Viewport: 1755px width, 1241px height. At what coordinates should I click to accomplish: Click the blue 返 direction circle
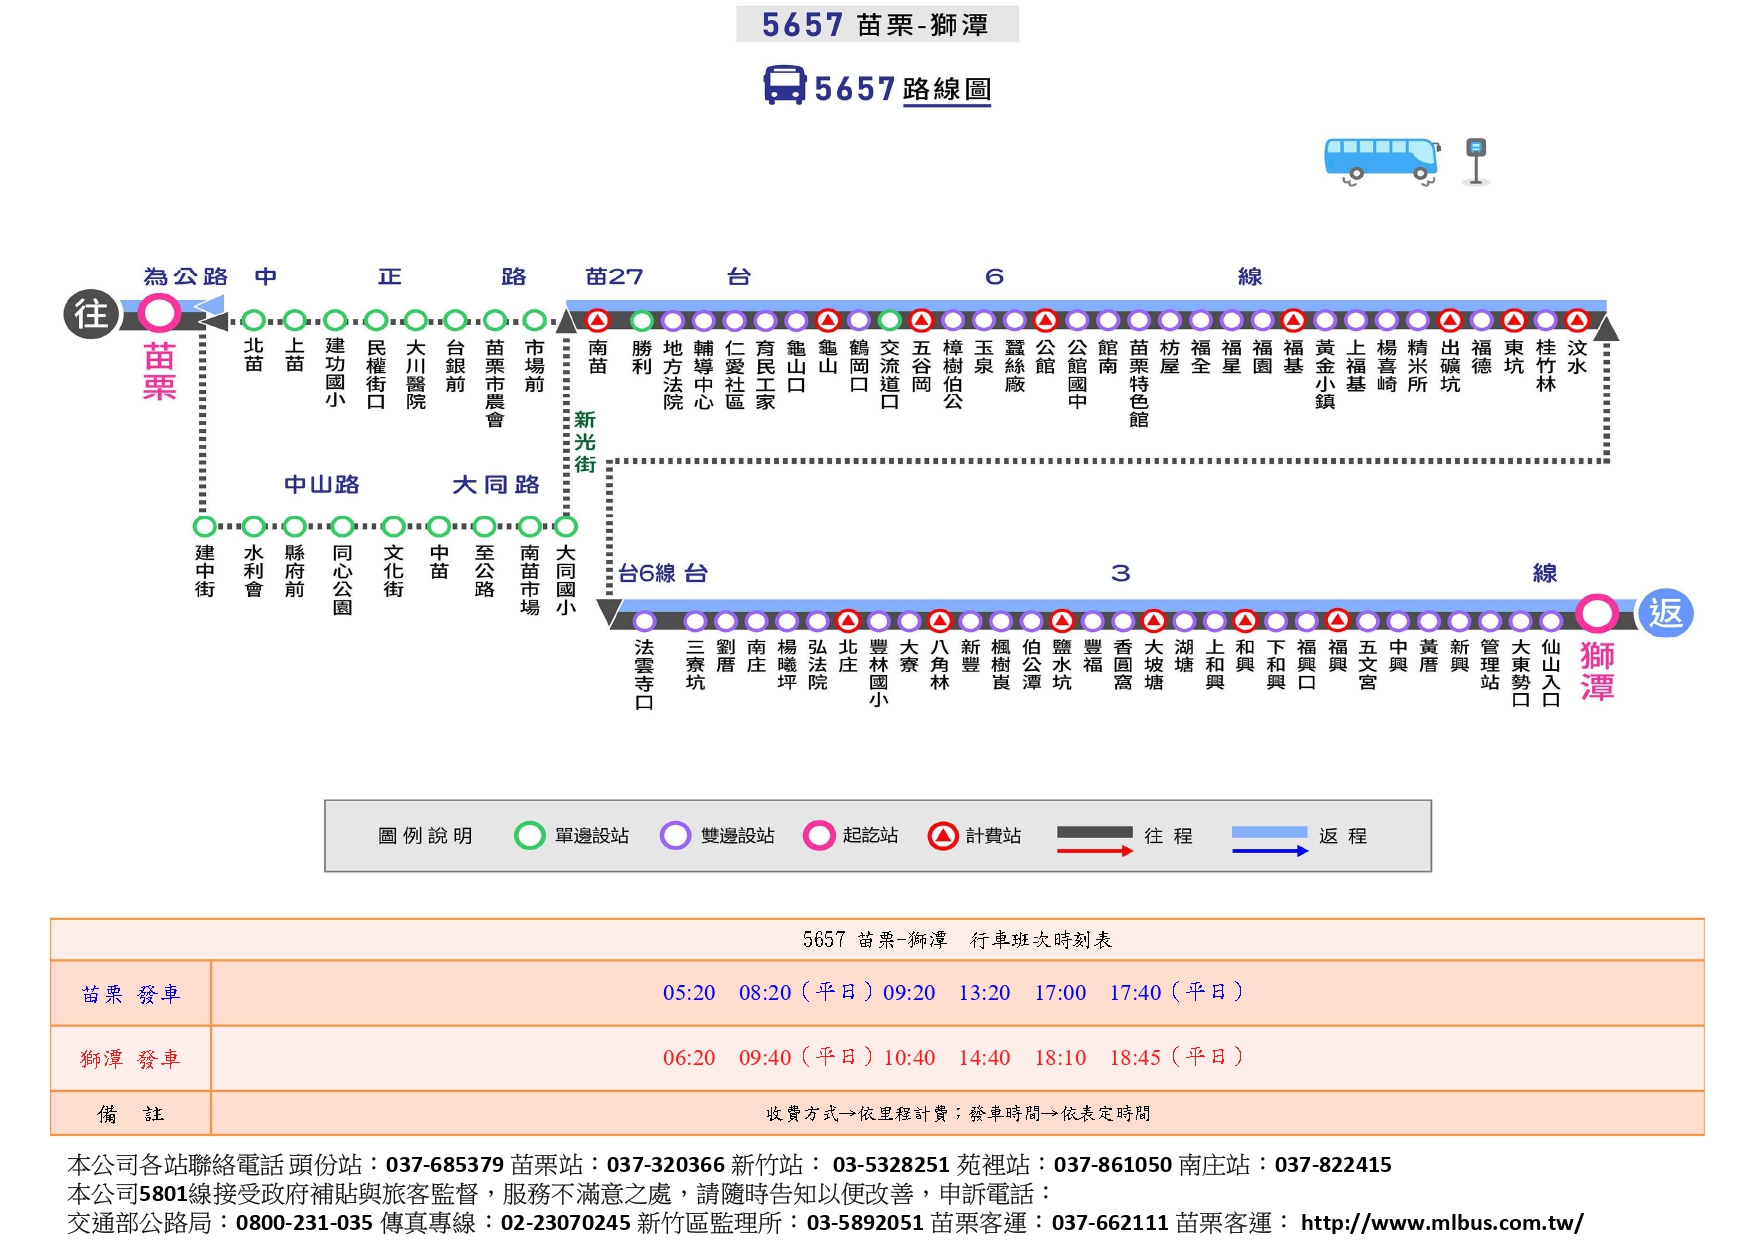click(1665, 613)
